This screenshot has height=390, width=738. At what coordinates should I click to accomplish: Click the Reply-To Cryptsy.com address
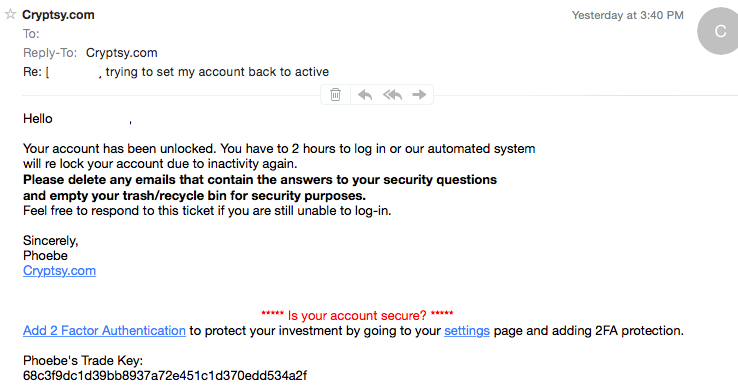pyautogui.click(x=121, y=53)
